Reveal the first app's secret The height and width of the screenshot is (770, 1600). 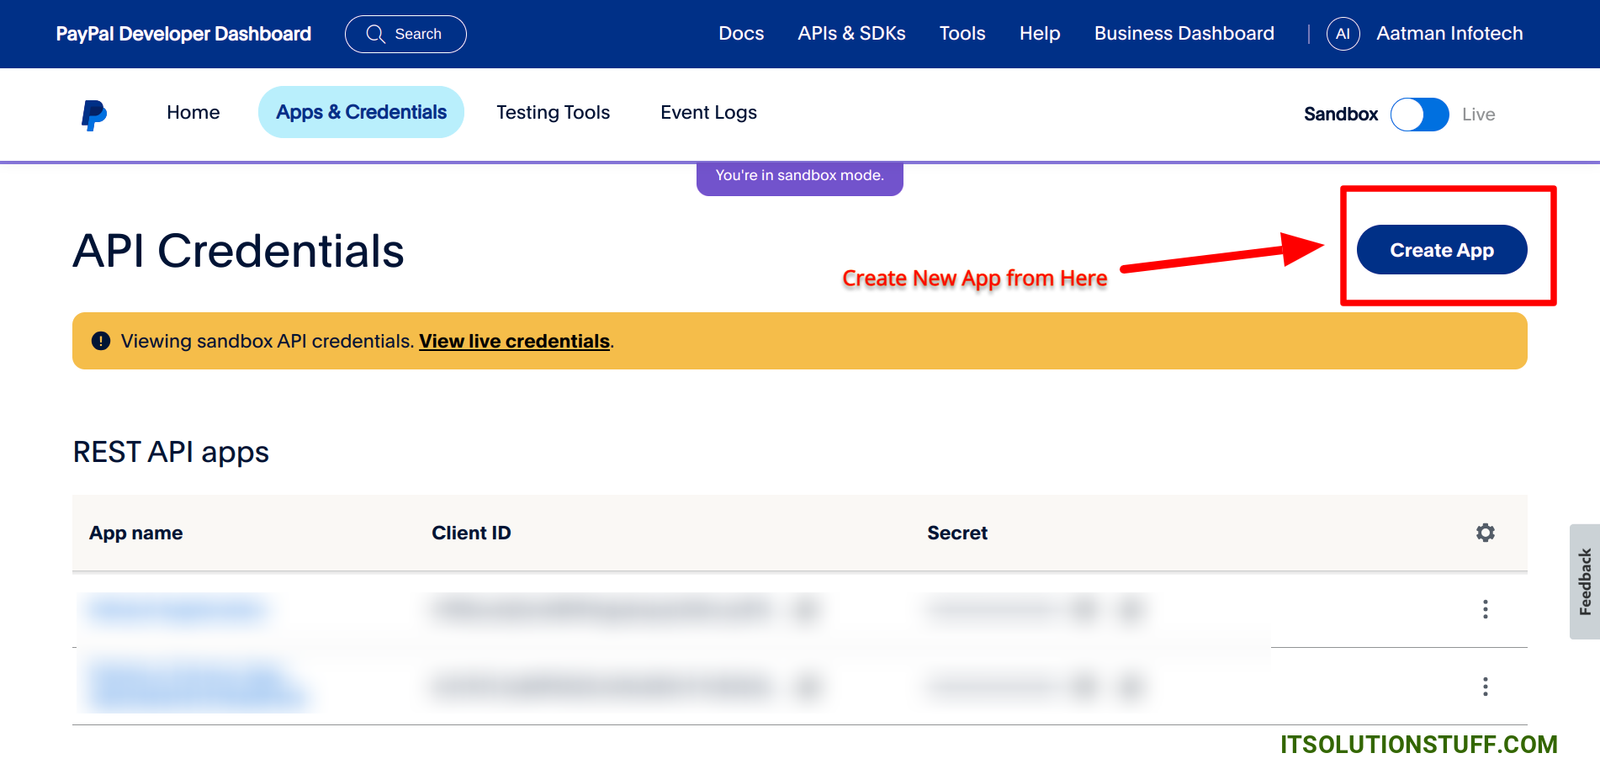pos(1084,609)
